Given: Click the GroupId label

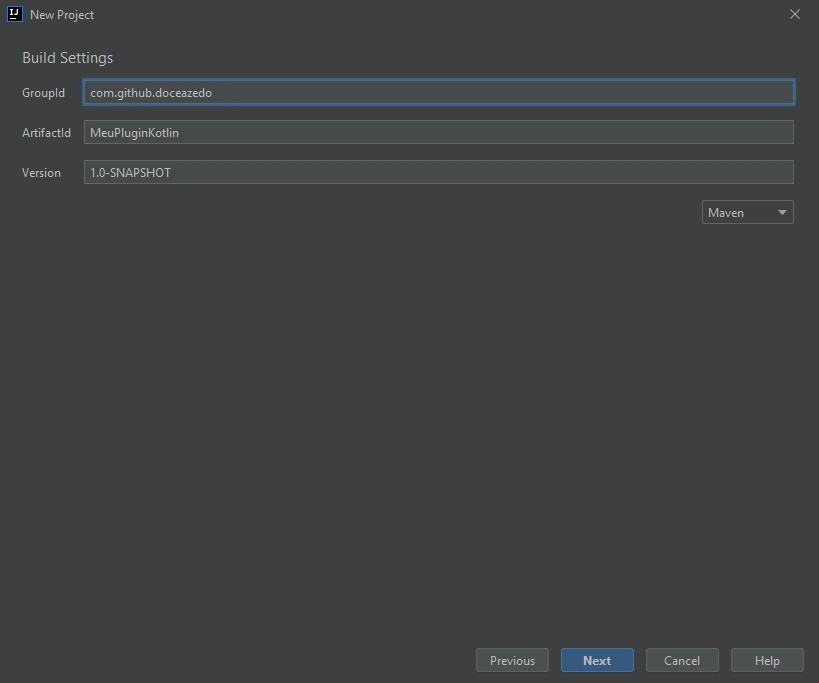Looking at the screenshot, I should [43, 93].
